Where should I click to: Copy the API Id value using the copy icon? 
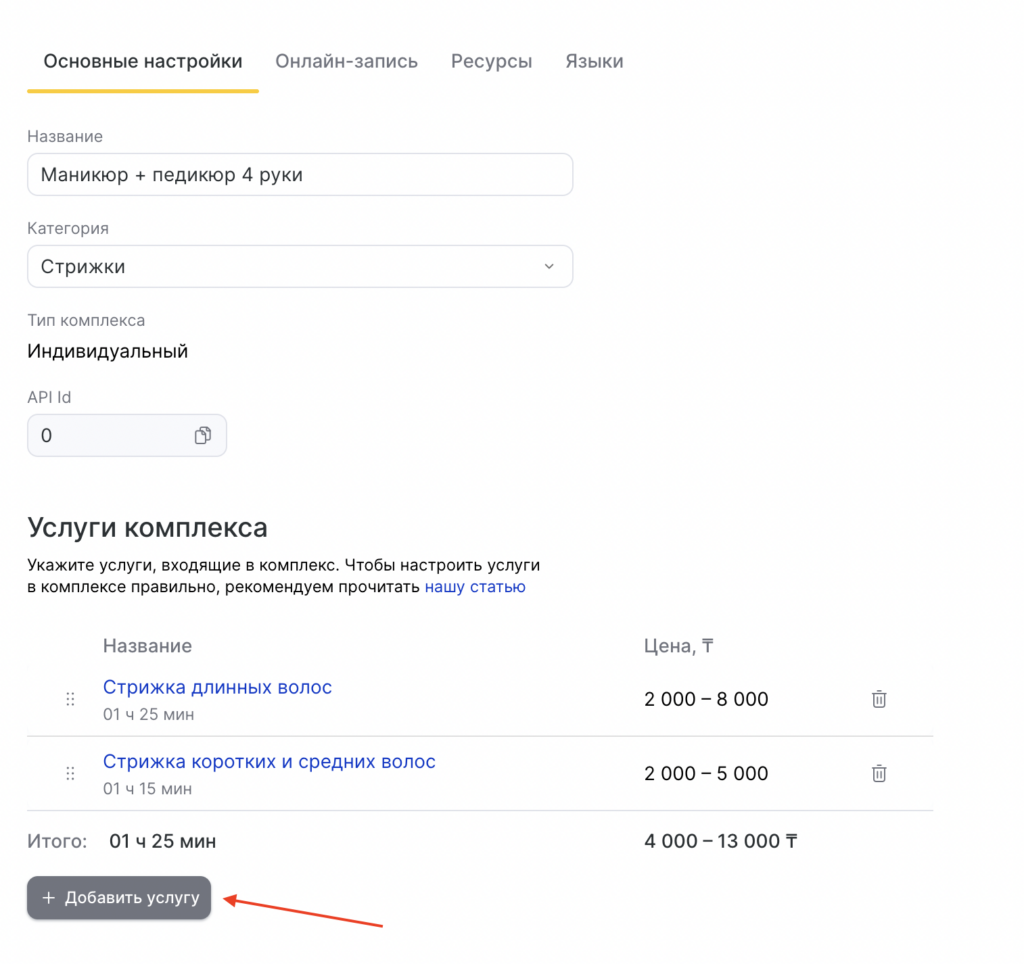[x=203, y=436]
